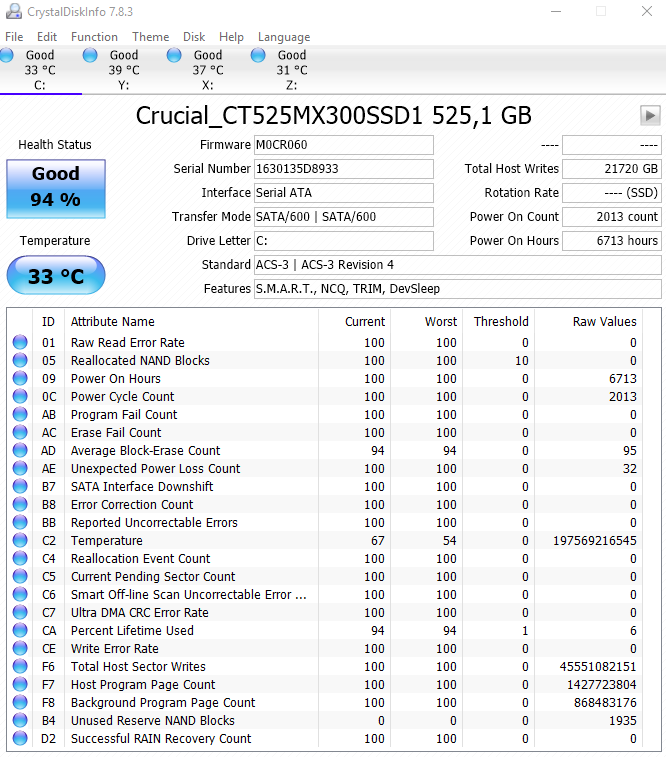Screen dimensions: 666x757
Task: Click status icon for Unused Reserve NAND Blocks
Action: [x=20, y=720]
